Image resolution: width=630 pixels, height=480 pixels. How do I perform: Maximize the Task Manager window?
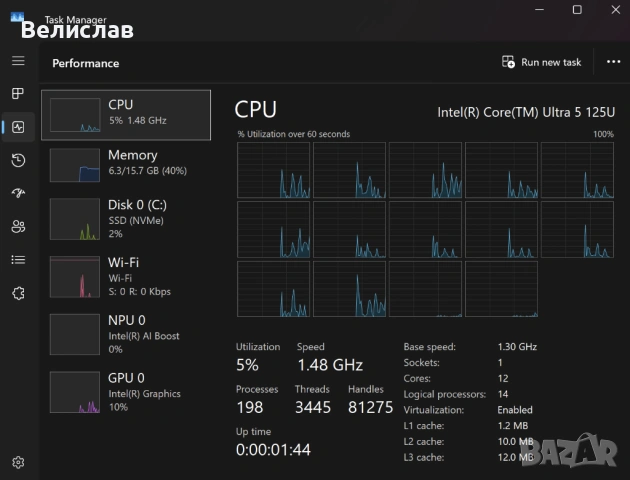click(x=577, y=10)
